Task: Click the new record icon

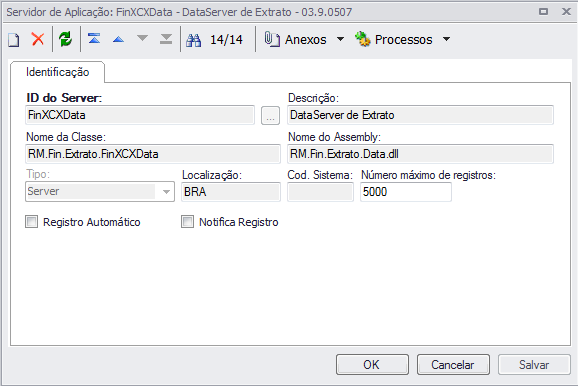Action: click(14, 39)
